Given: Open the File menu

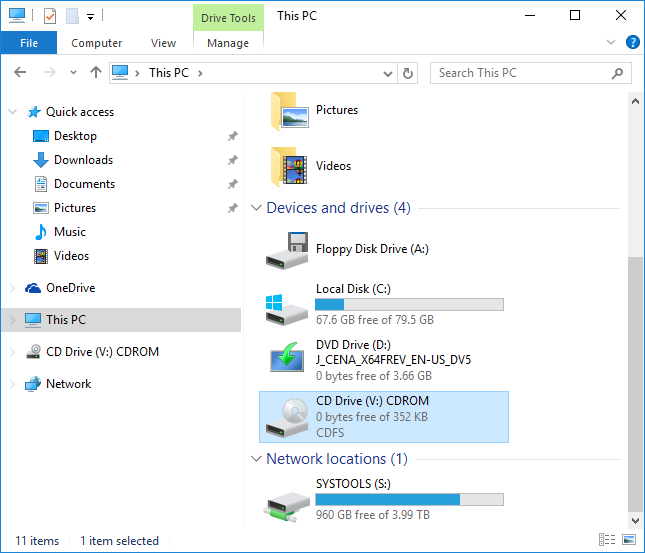Looking at the screenshot, I should (x=29, y=43).
